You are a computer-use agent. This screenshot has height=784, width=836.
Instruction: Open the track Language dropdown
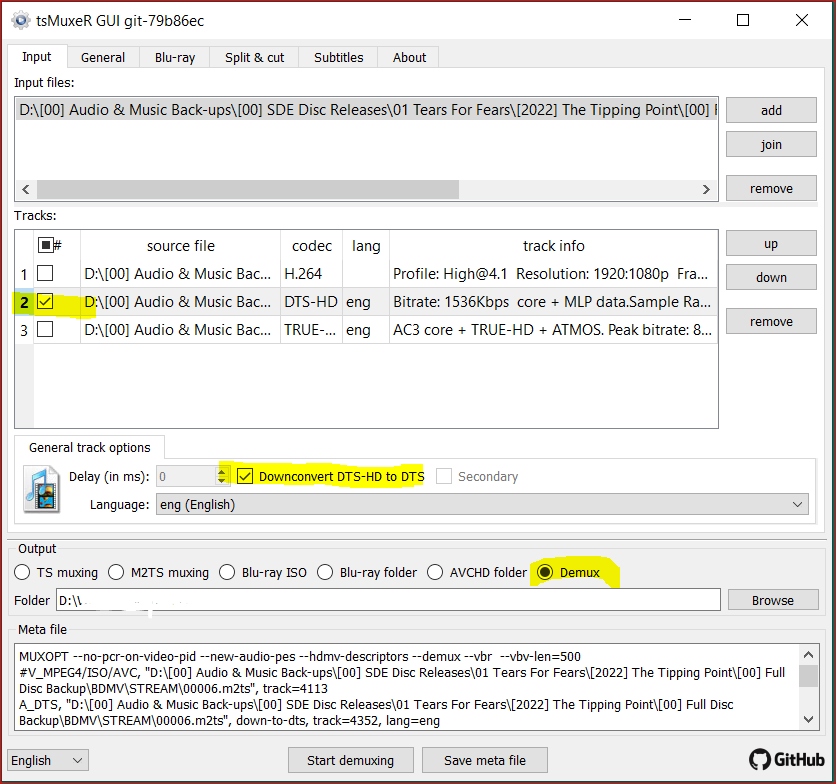(x=482, y=505)
